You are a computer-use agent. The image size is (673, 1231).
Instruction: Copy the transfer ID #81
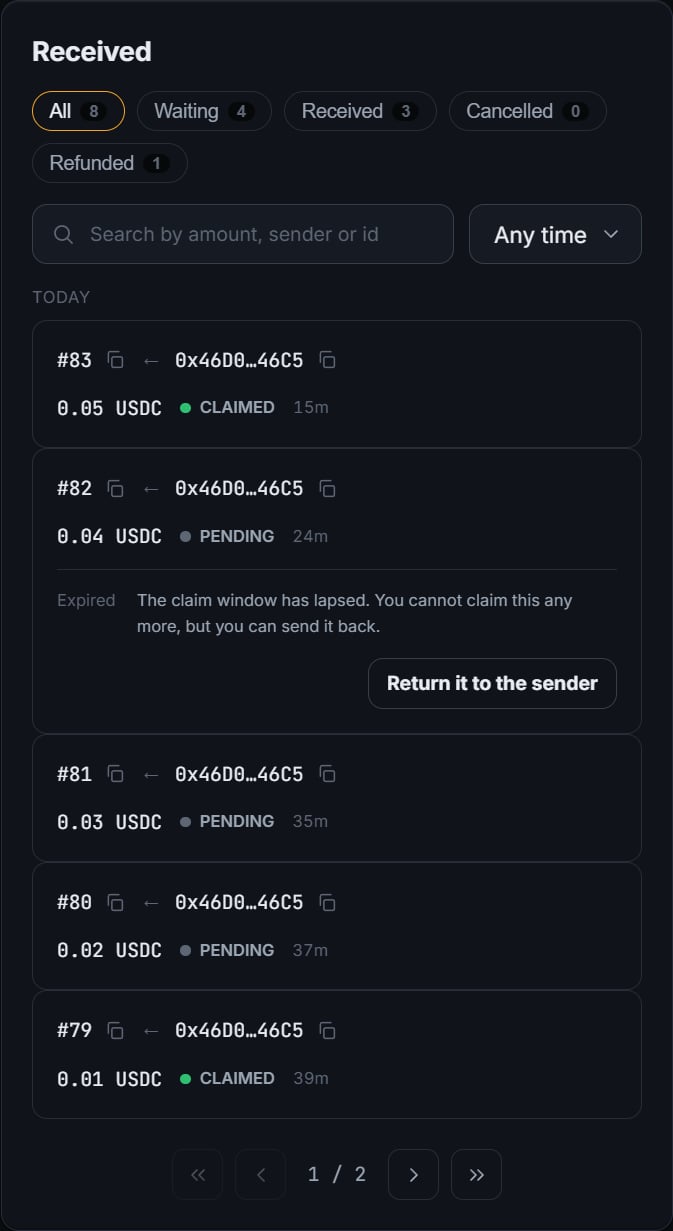(116, 774)
